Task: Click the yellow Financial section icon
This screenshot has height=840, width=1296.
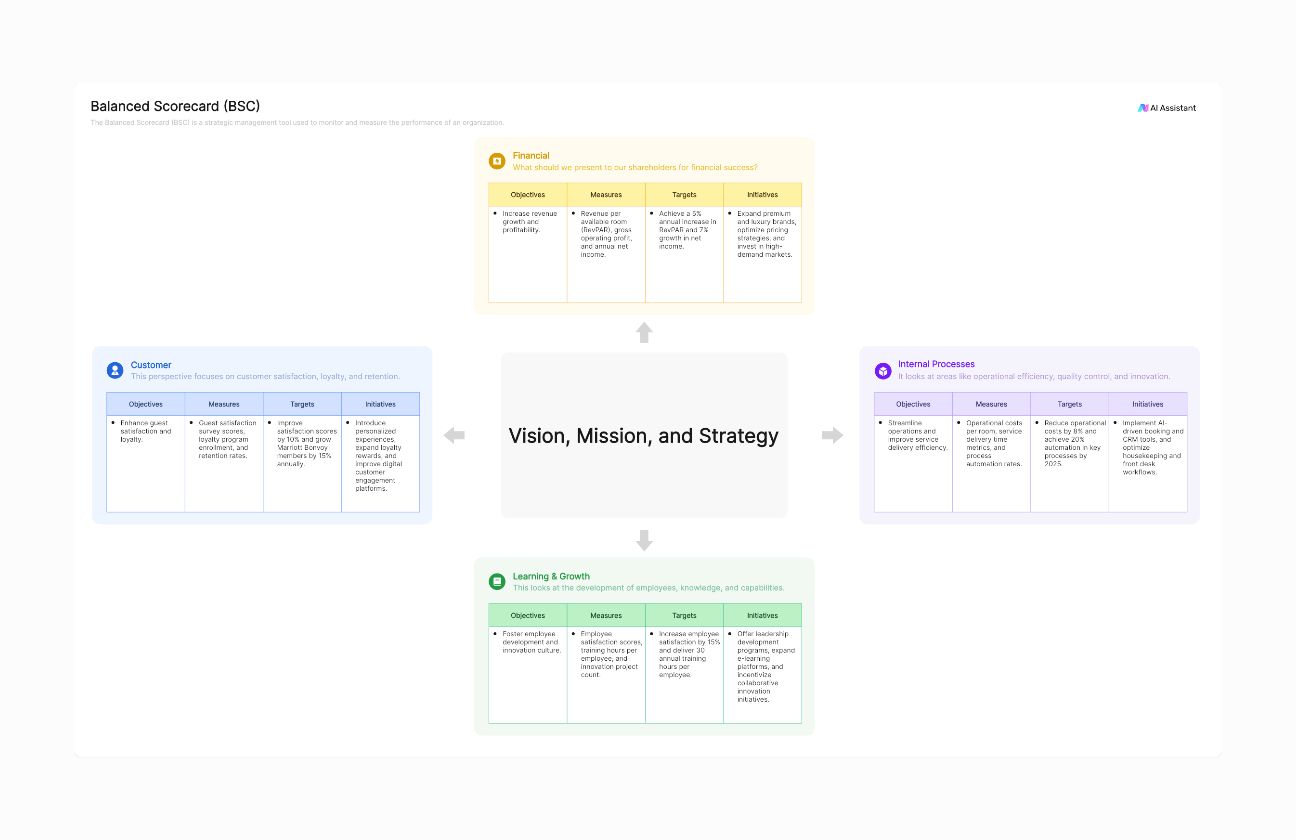Action: click(497, 161)
